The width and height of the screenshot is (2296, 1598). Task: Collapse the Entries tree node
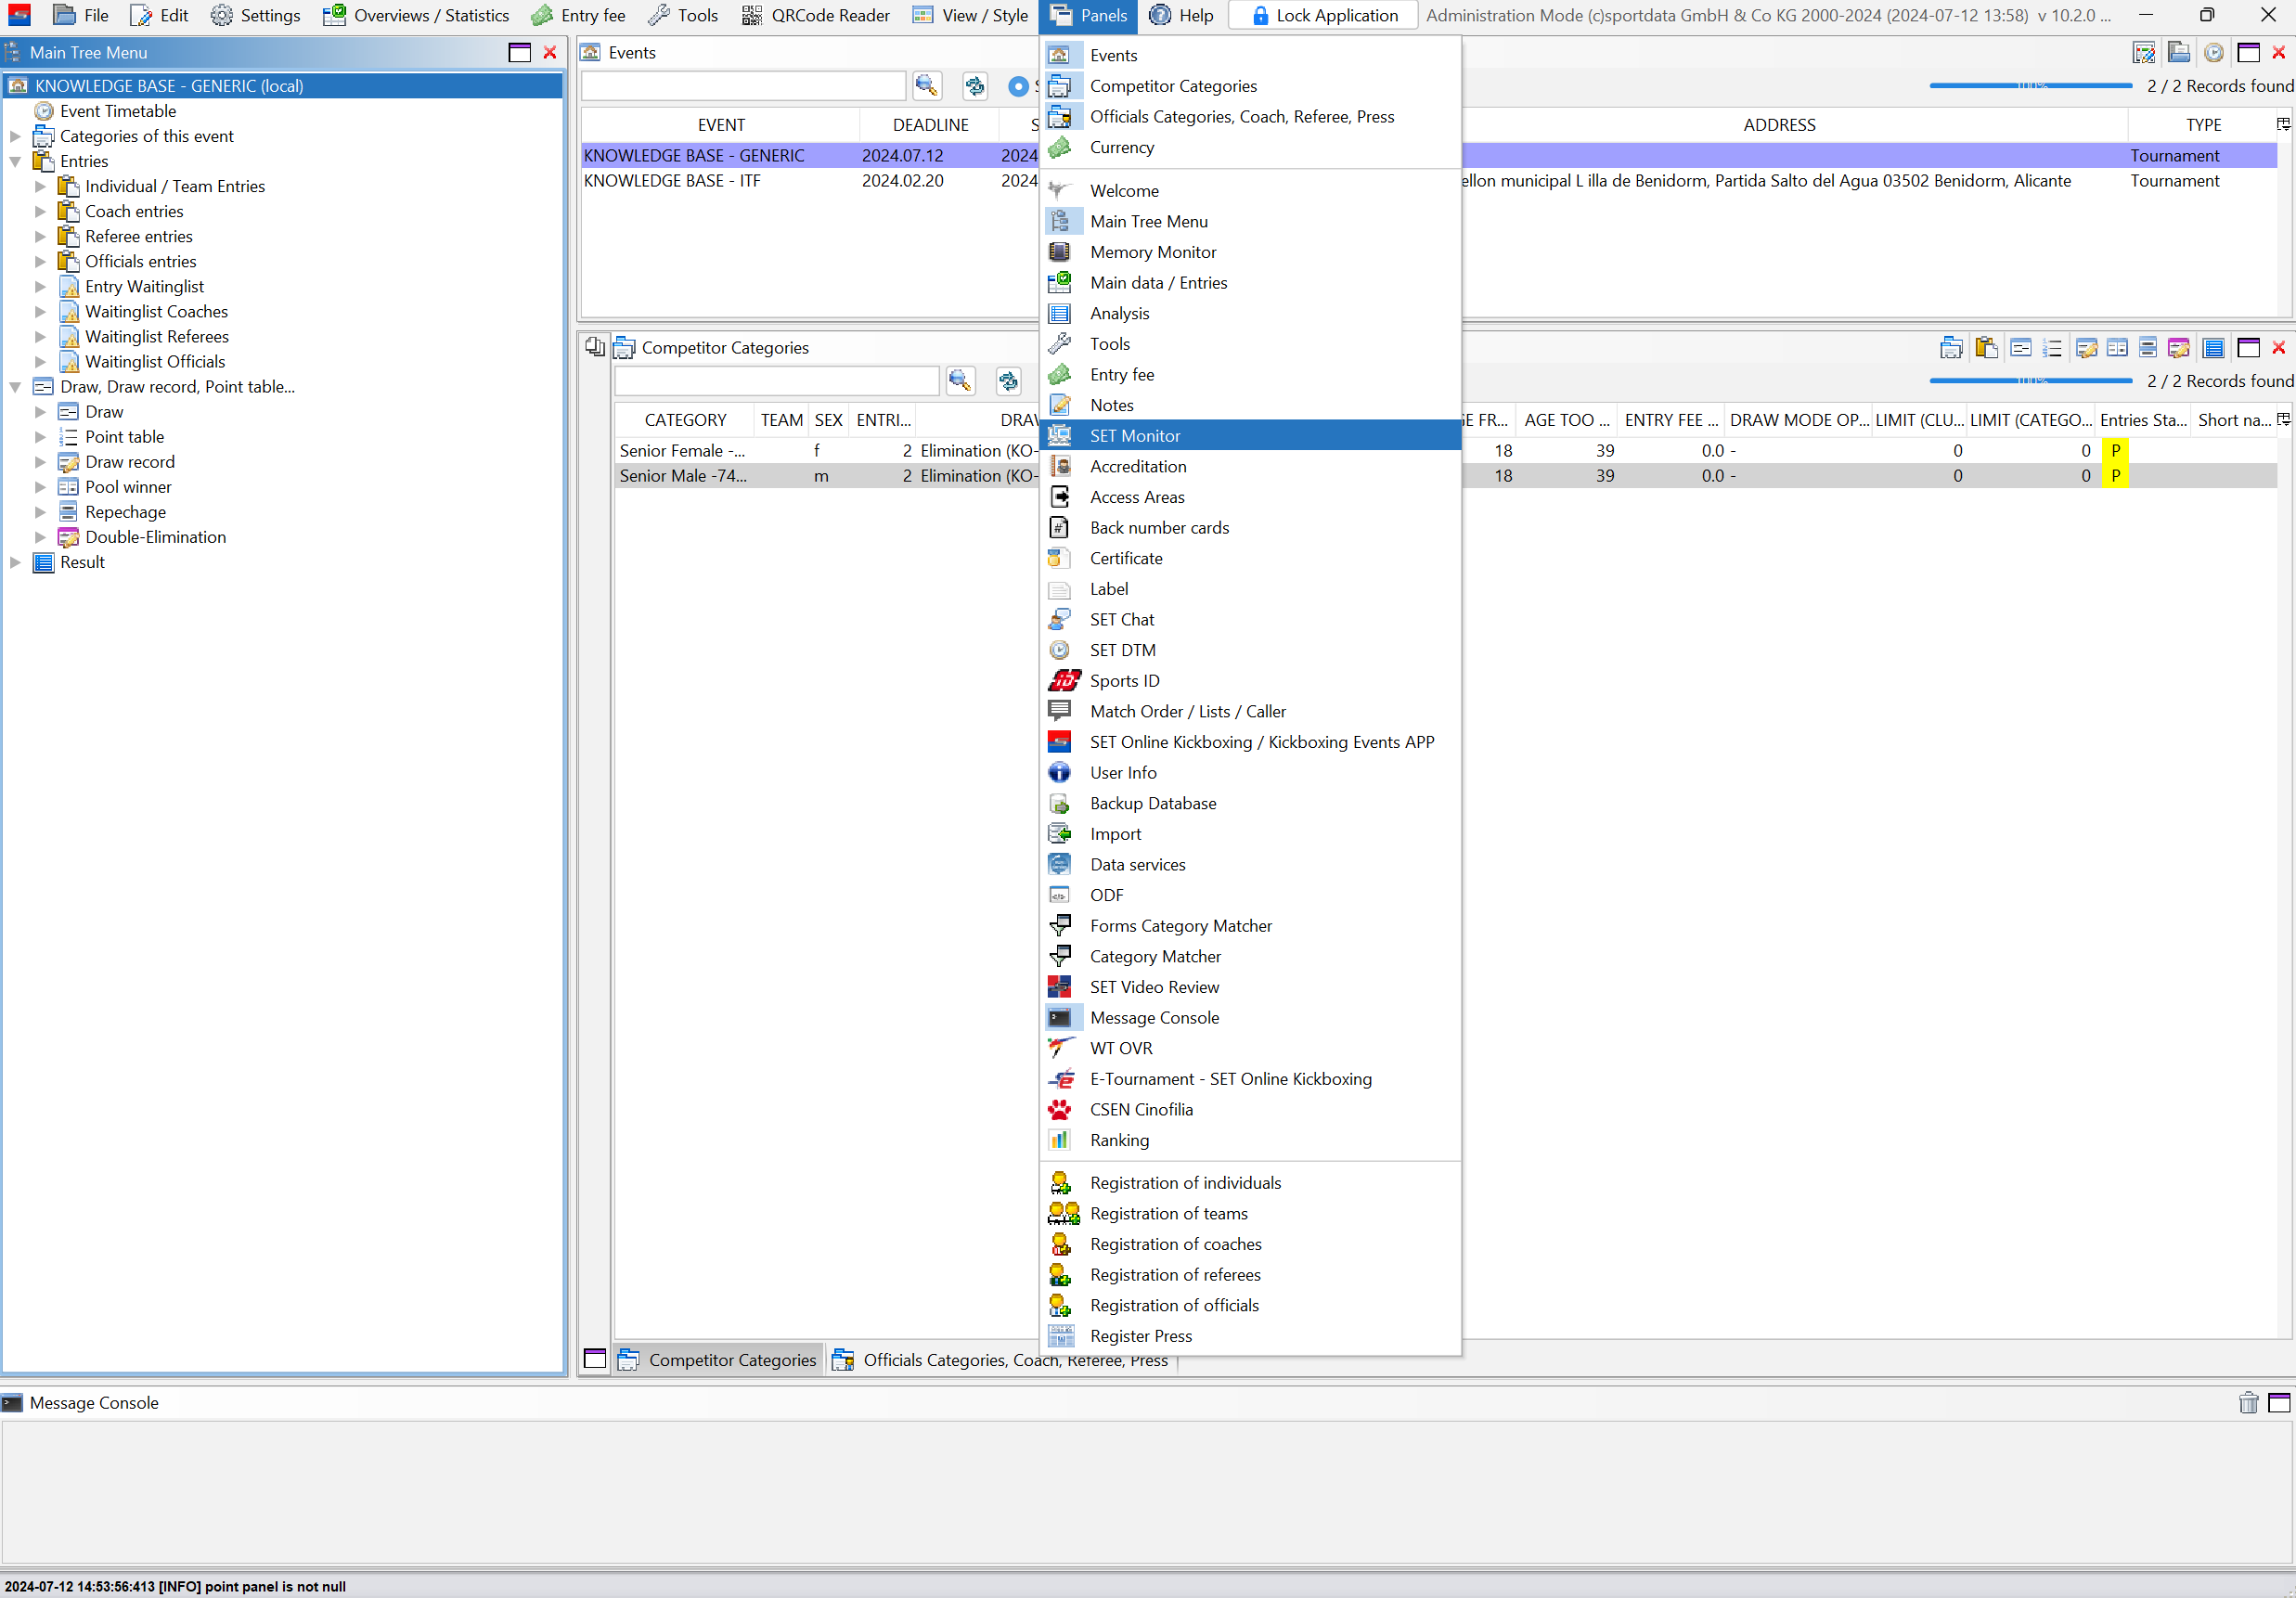tap(15, 161)
